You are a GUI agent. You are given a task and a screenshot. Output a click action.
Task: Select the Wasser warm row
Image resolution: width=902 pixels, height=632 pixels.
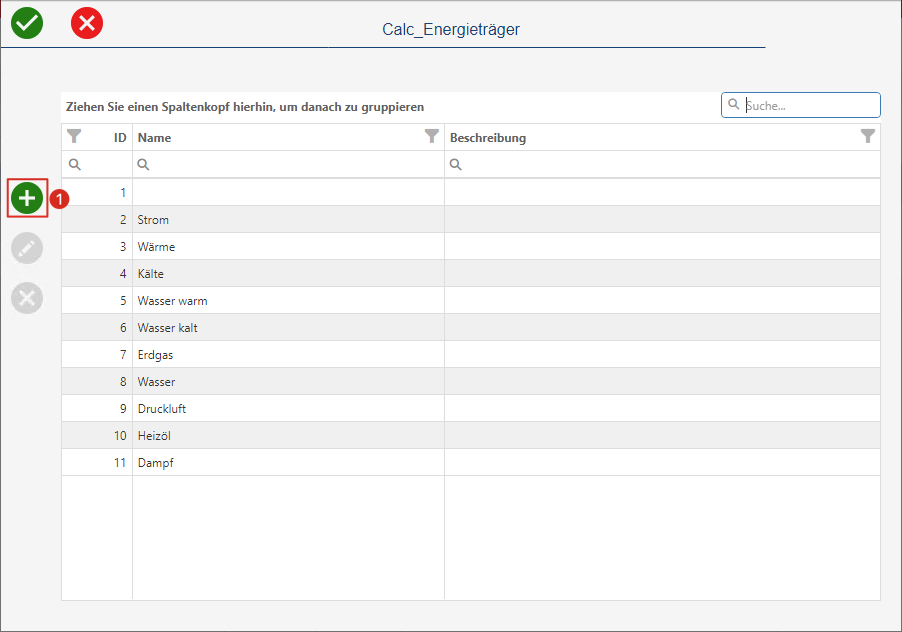pyautogui.click(x=471, y=301)
